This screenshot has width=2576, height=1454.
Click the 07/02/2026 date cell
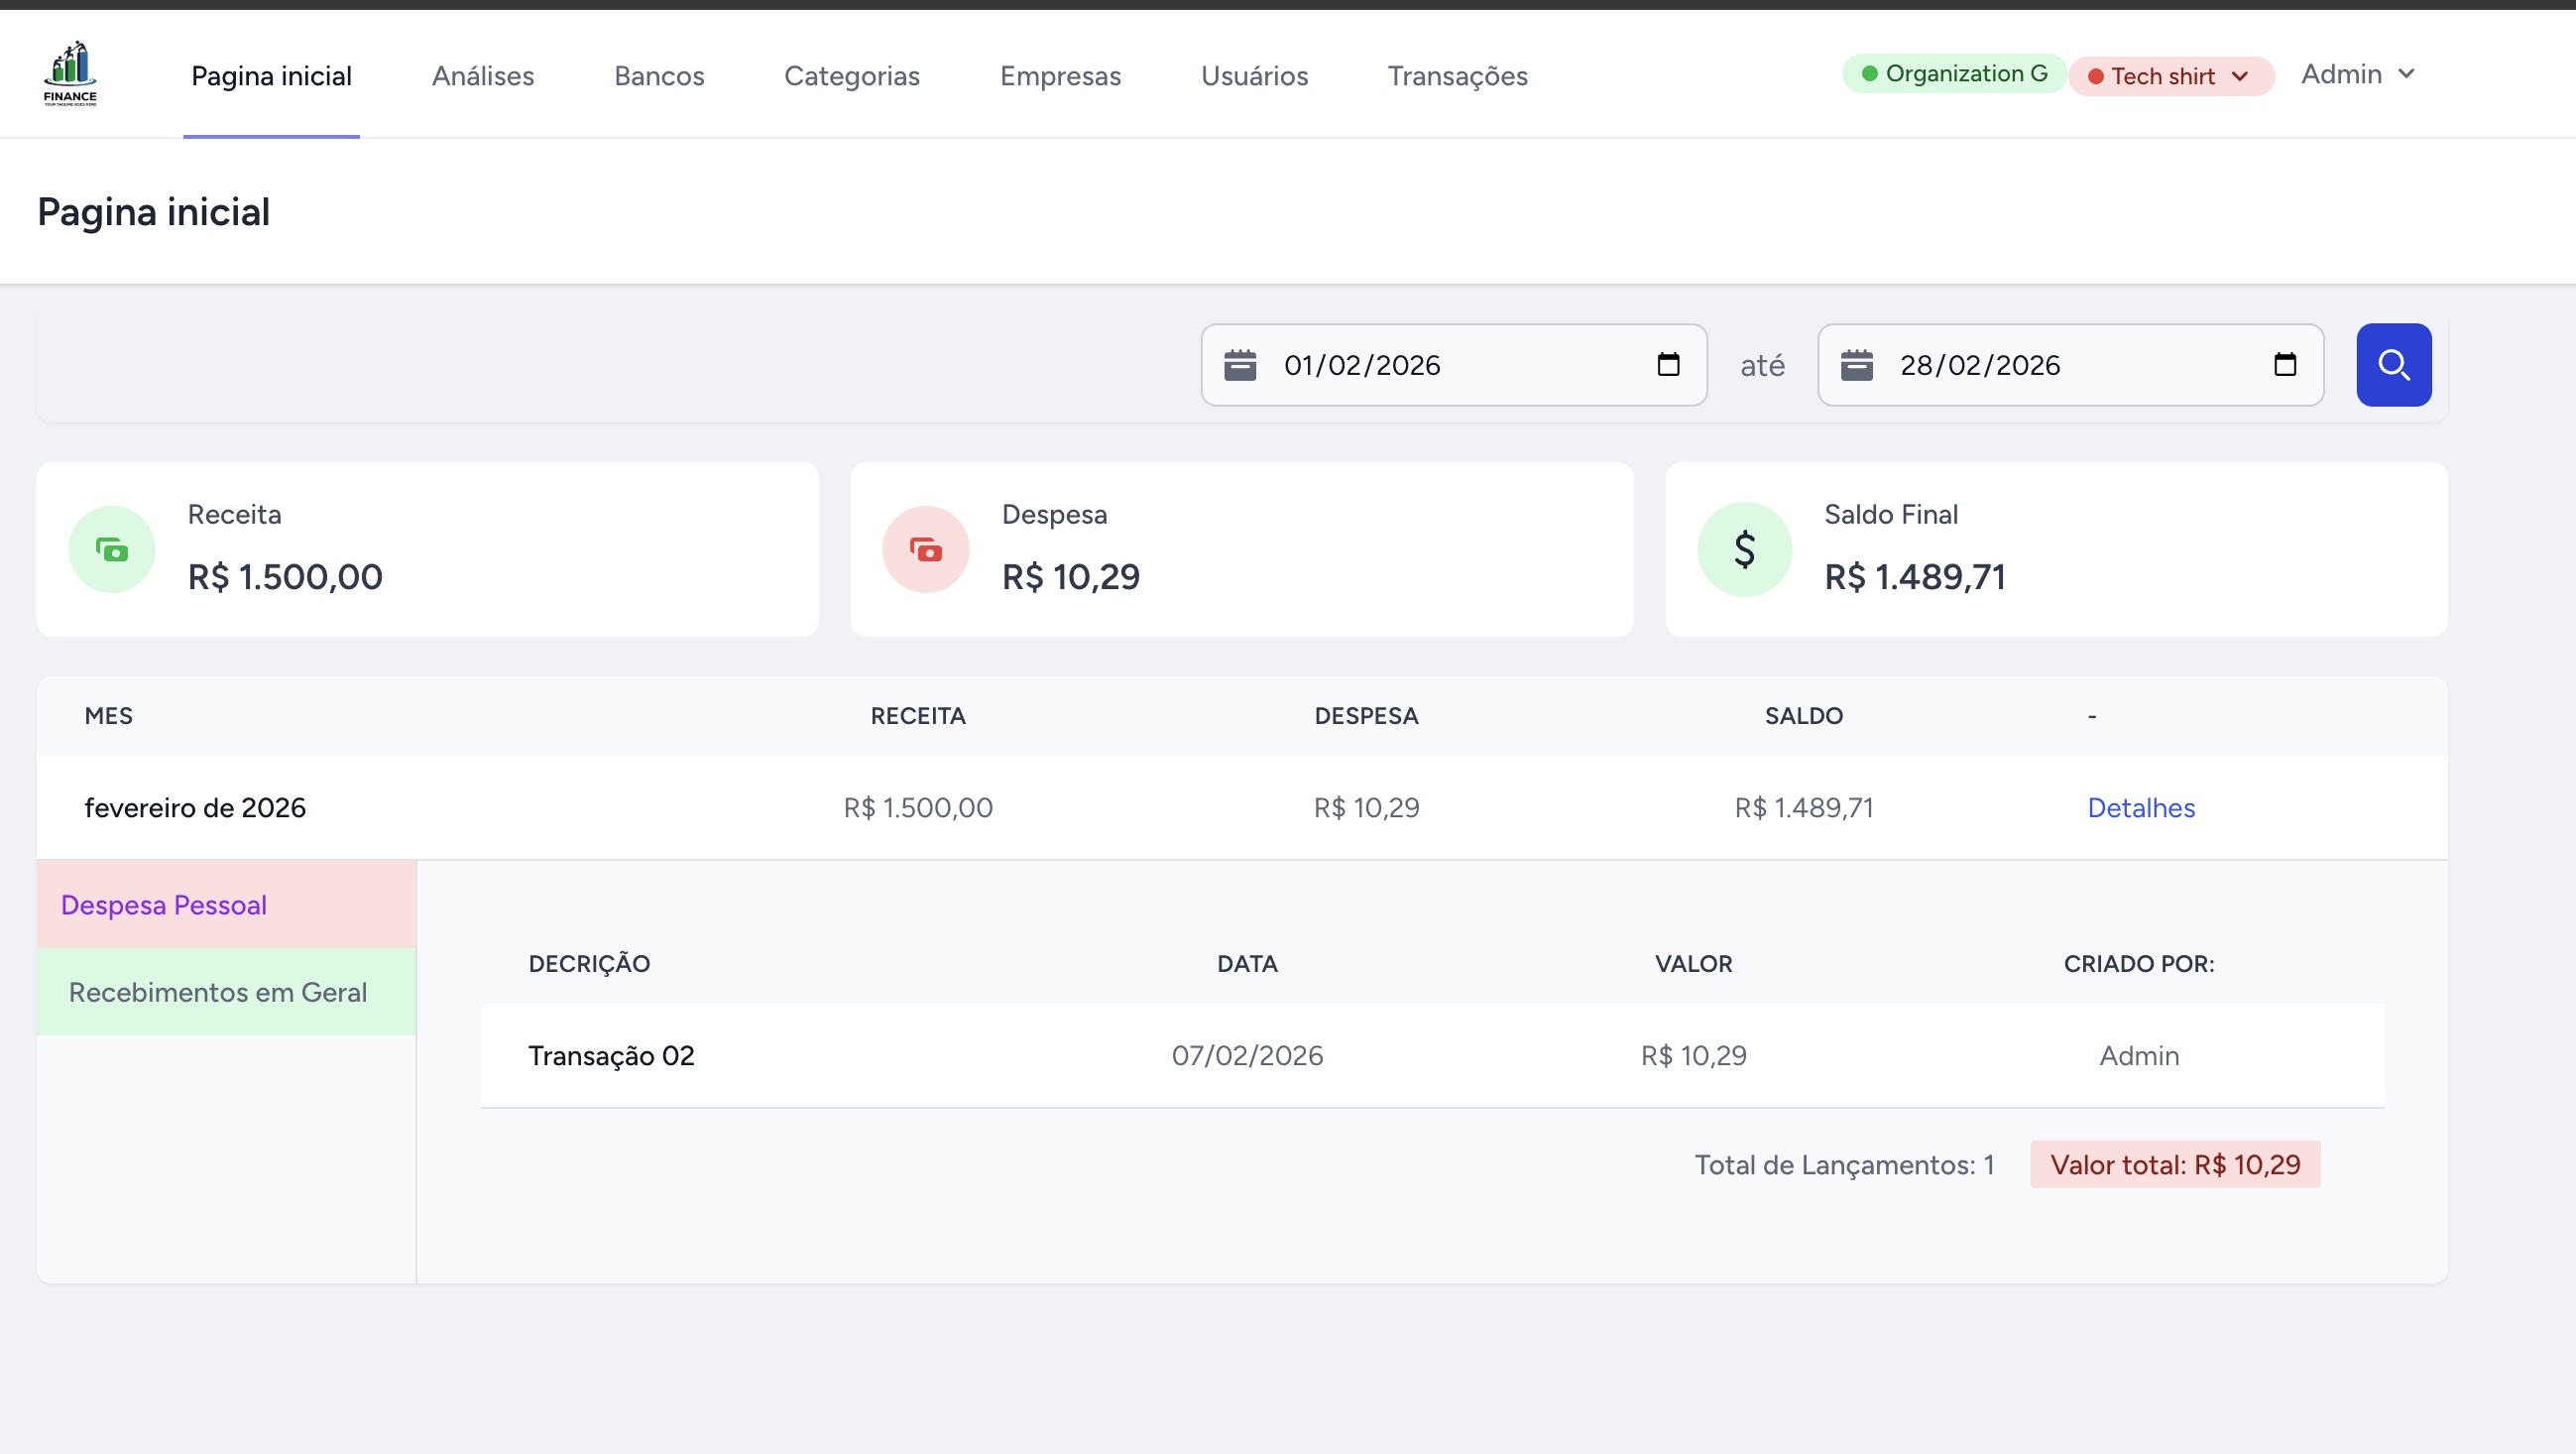coord(1247,1055)
